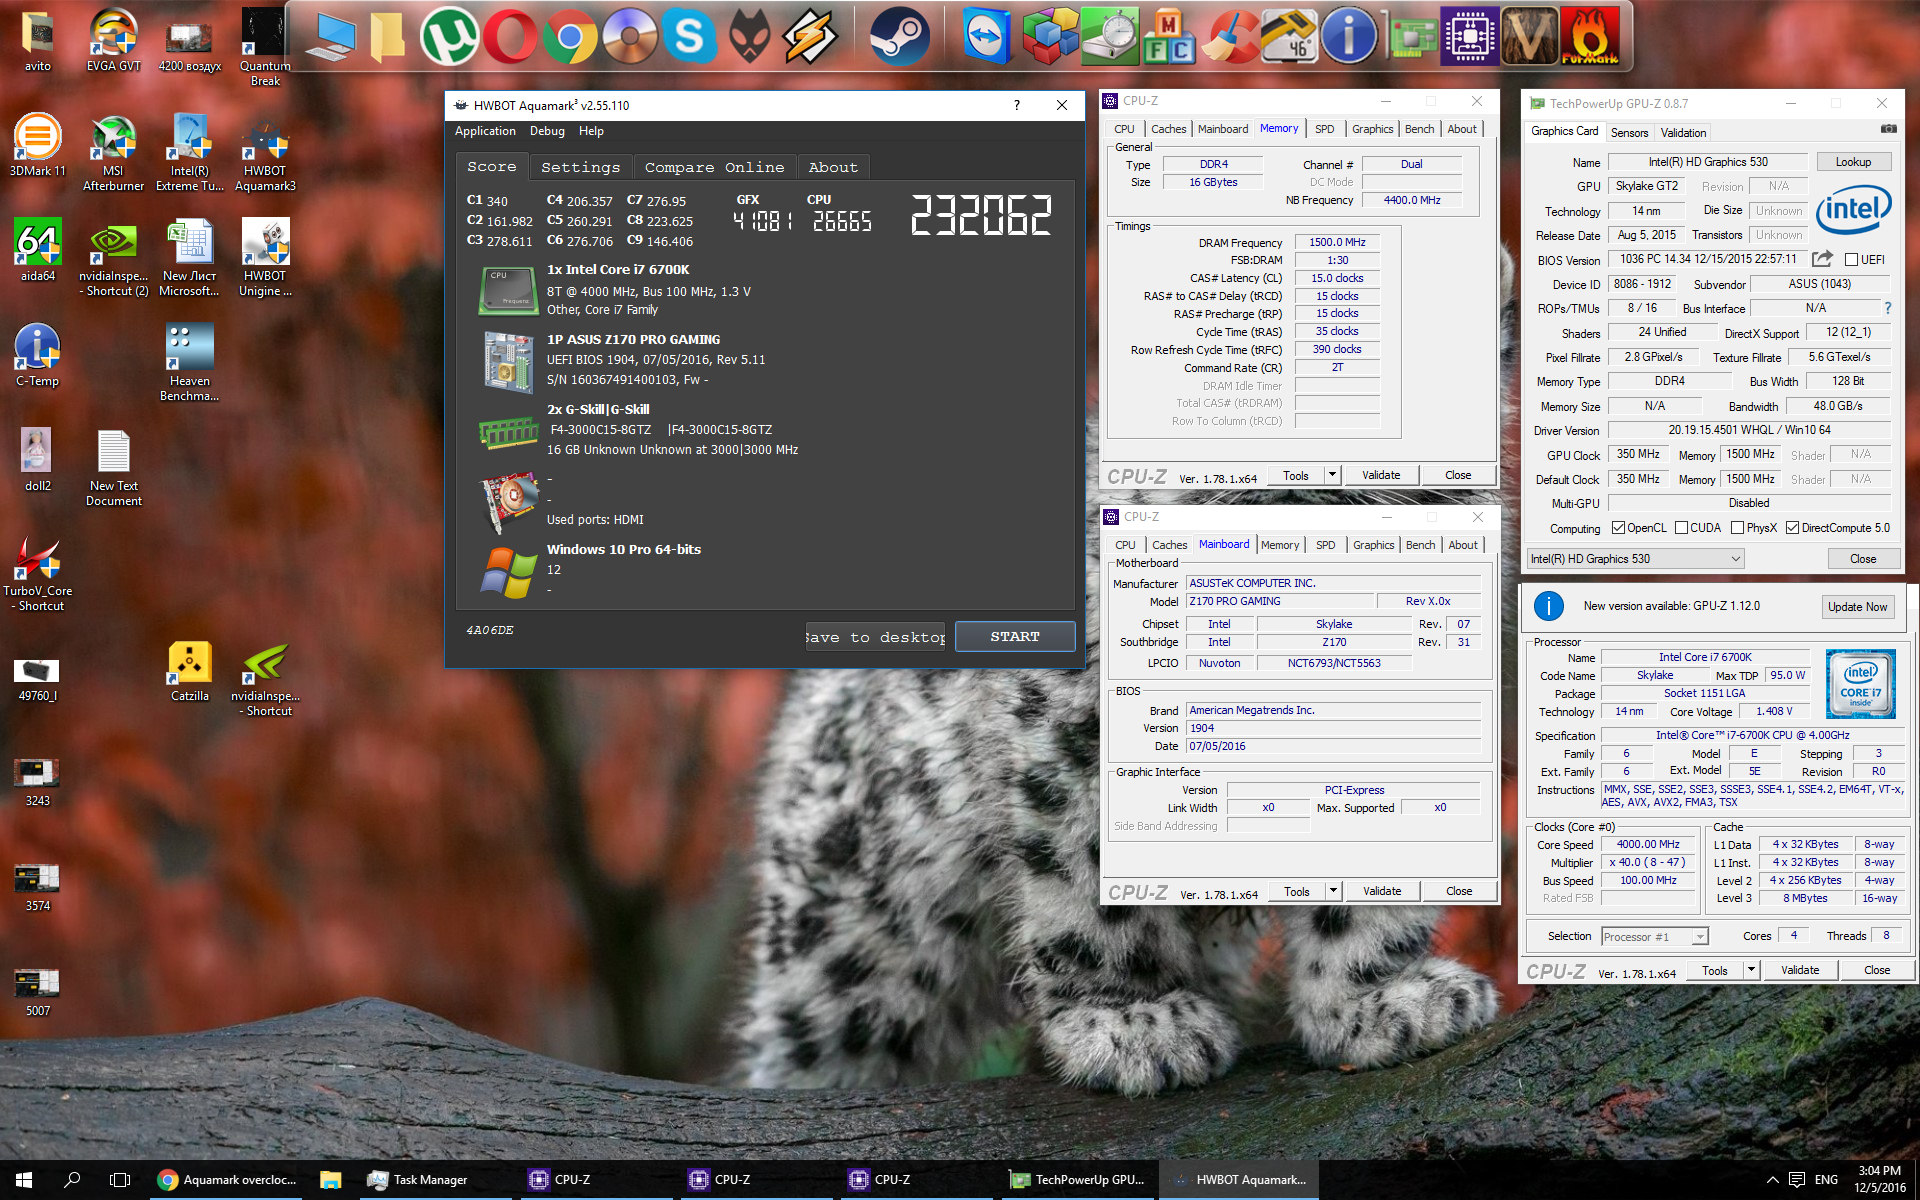Click Aquamark total score 232062
The width and height of the screenshot is (1920, 1200).
click(x=980, y=215)
